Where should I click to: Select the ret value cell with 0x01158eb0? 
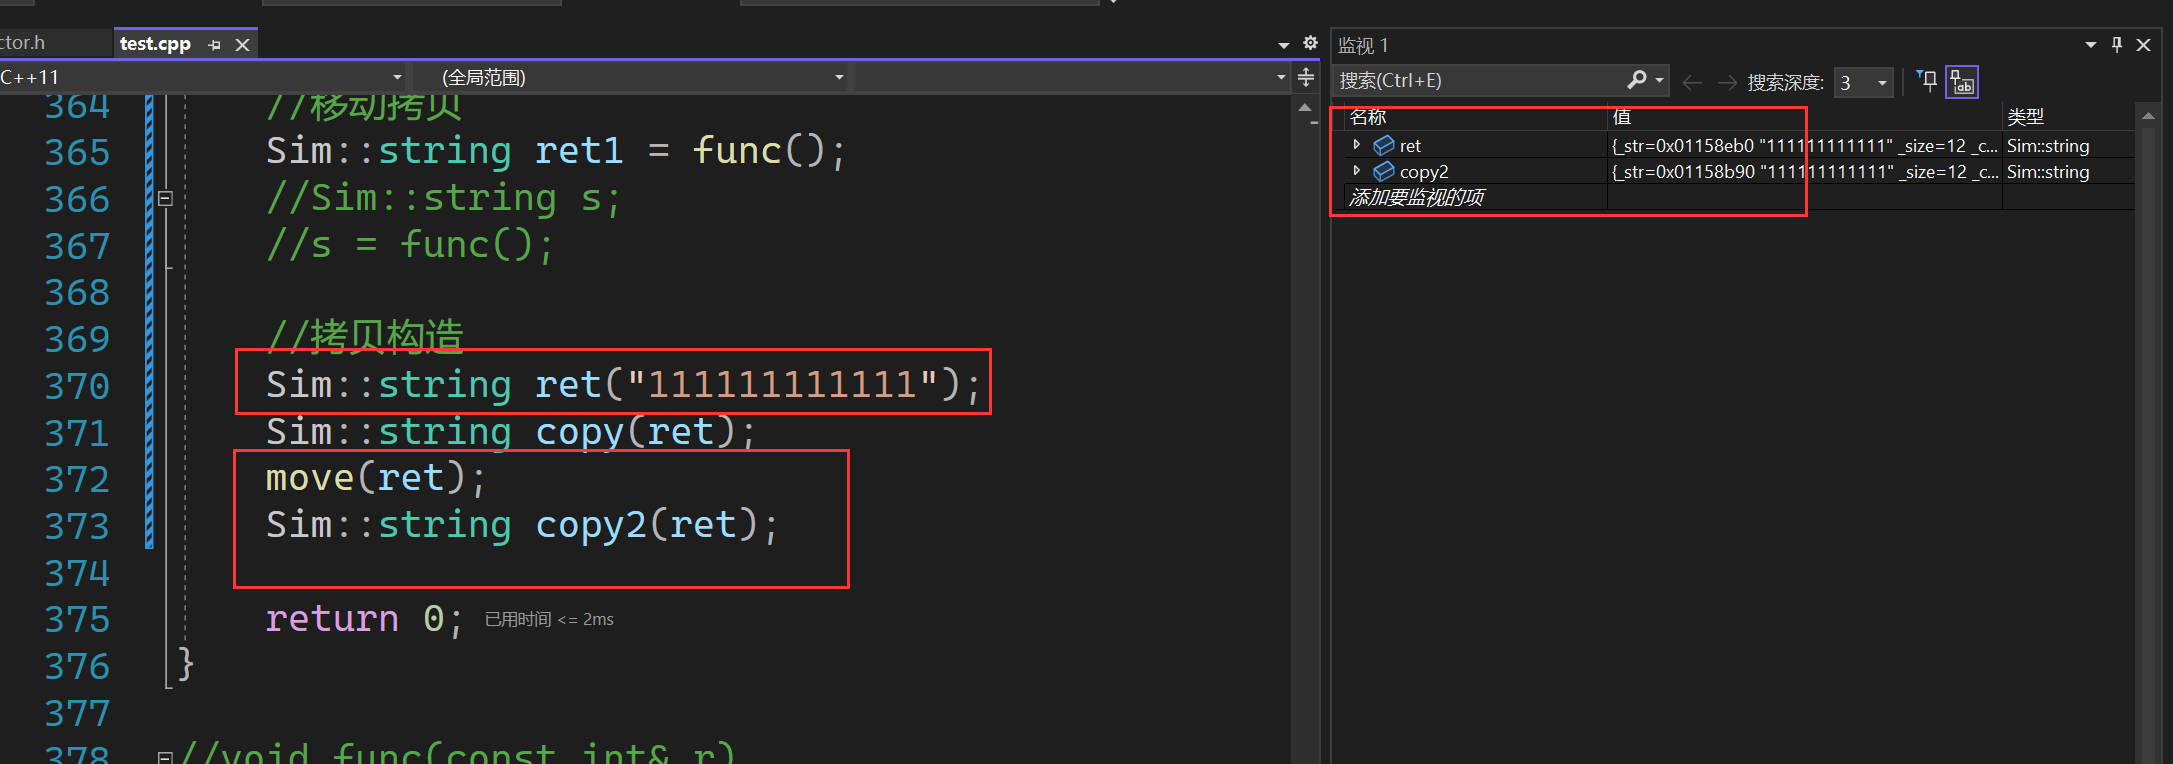coord(1805,146)
